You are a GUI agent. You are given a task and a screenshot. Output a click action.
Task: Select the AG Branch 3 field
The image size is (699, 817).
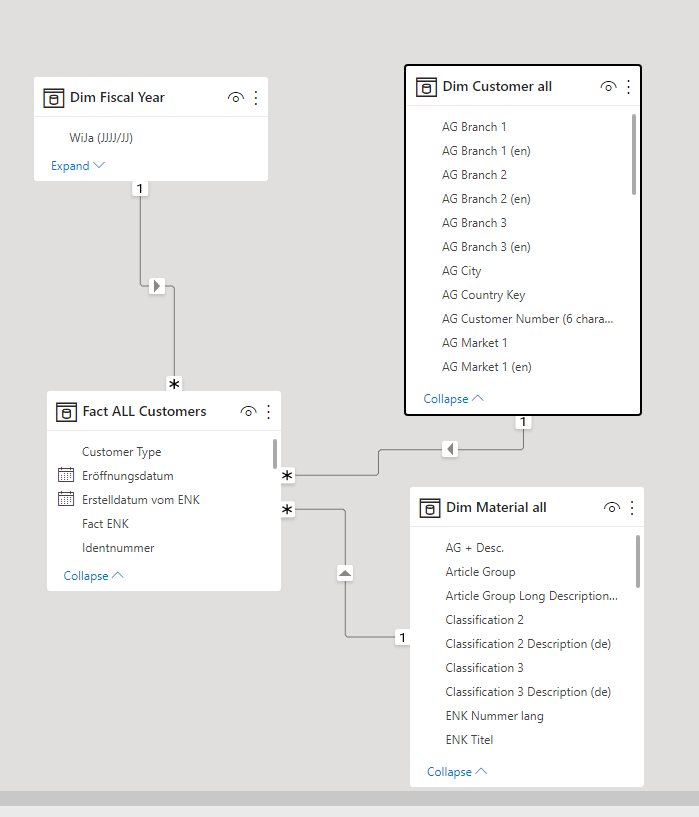pyautogui.click(x=474, y=222)
